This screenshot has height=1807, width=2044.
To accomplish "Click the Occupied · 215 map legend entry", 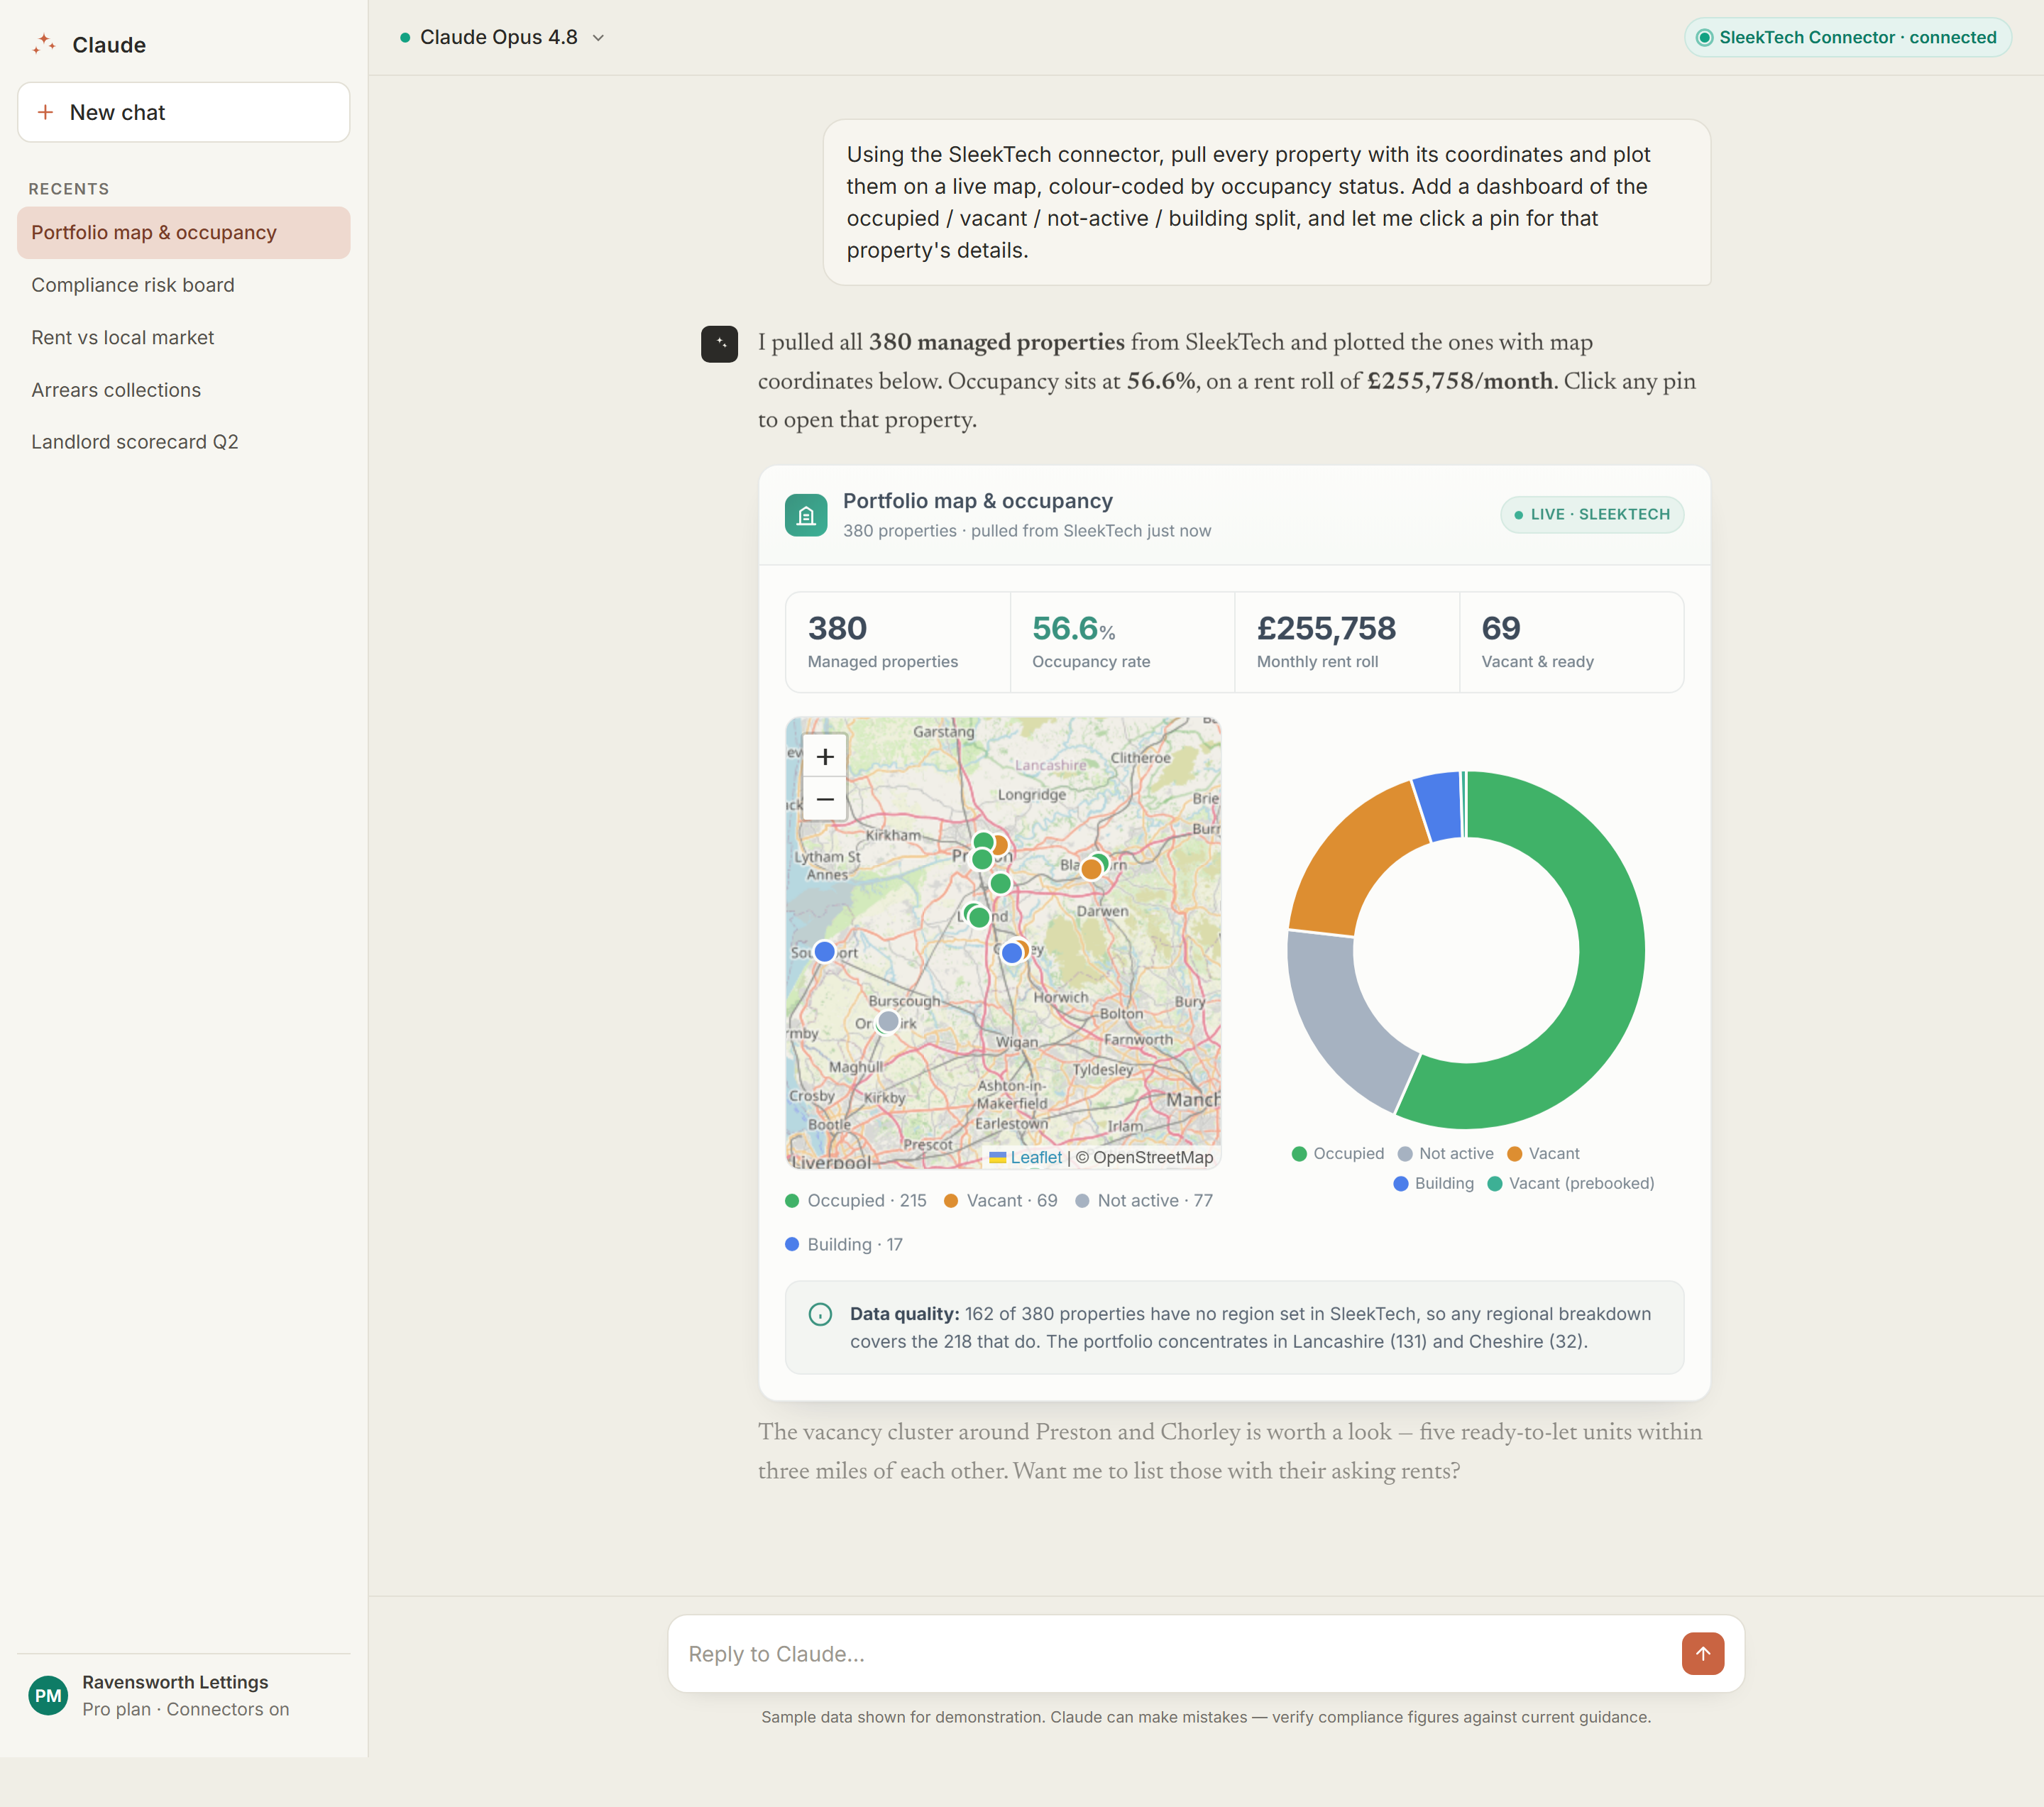I will tap(856, 1200).
